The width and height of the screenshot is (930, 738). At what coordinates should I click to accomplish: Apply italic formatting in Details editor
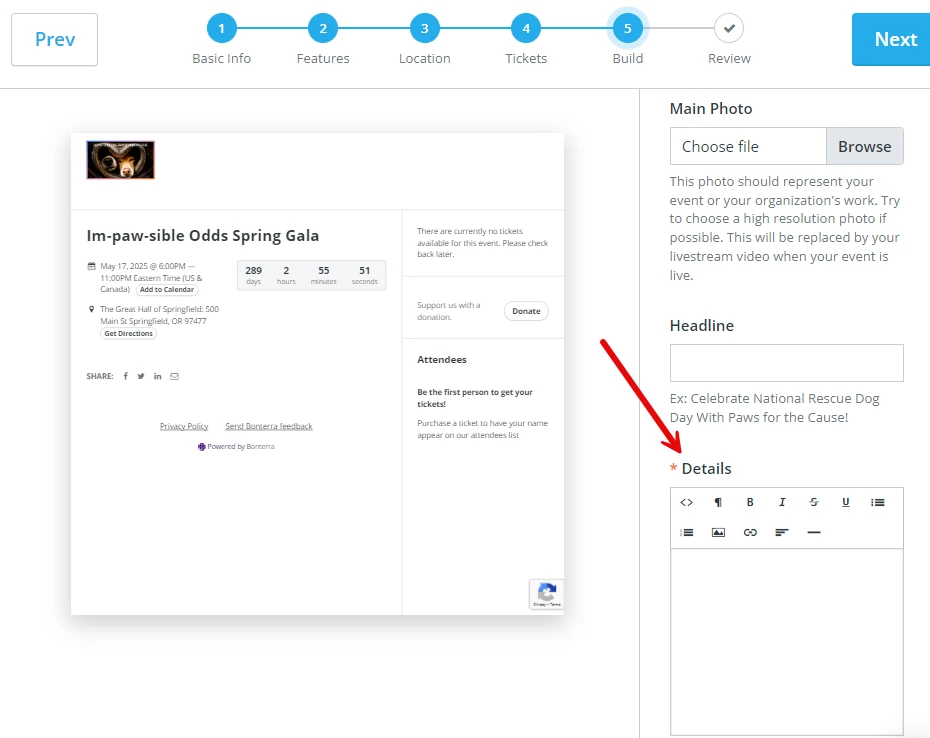click(782, 502)
